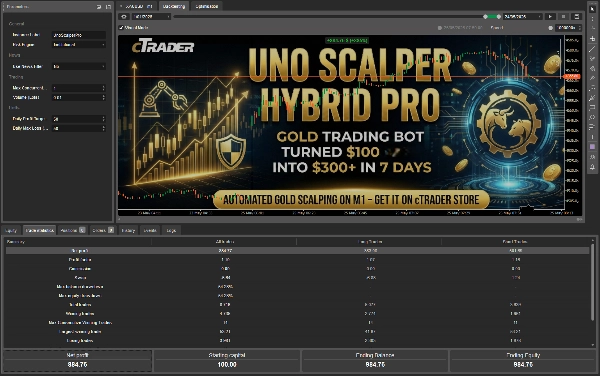Viewport: 600px width, 376px height.
Task: Select the ellipse drawing tool in right toolbar
Action: pyautogui.click(x=592, y=117)
